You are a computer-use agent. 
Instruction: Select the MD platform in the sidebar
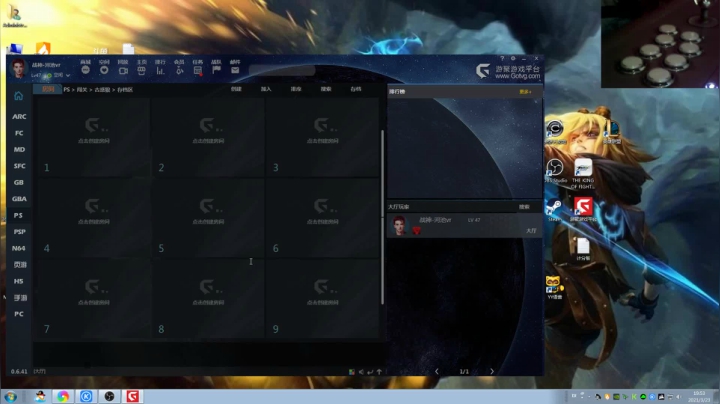click(19, 150)
